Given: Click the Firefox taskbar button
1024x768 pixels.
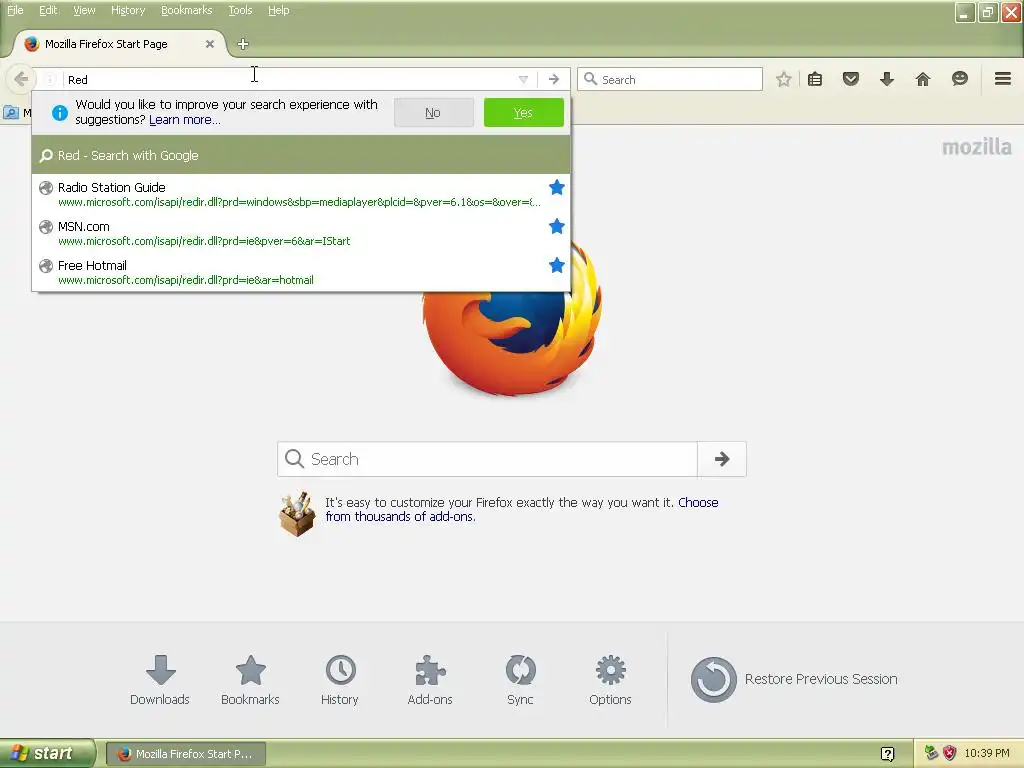Looking at the screenshot, I should (185, 754).
